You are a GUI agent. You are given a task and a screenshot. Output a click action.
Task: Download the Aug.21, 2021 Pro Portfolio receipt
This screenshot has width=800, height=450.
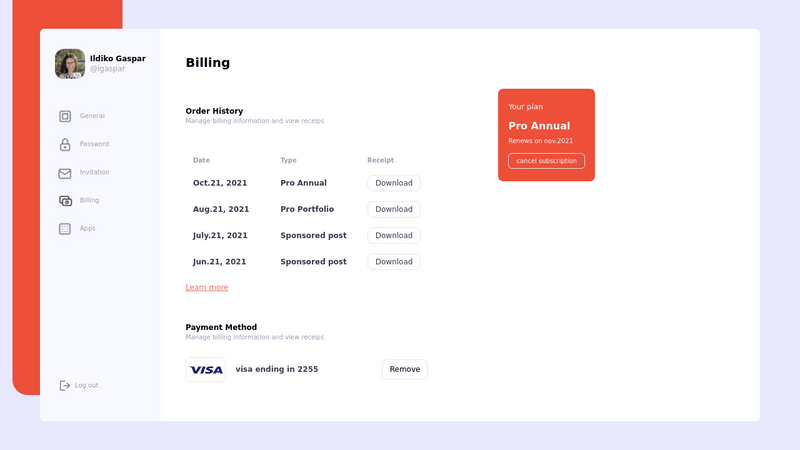click(394, 209)
